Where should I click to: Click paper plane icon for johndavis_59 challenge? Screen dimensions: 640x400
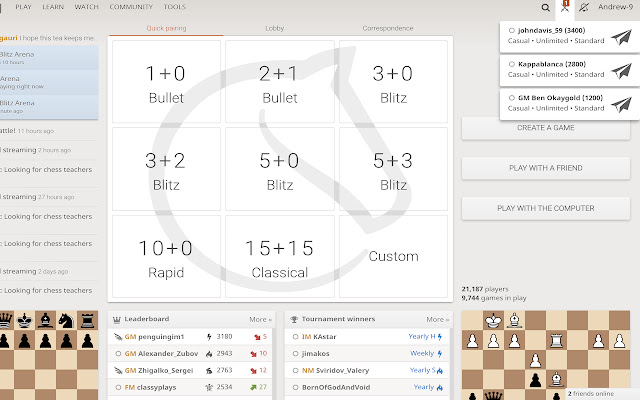click(621, 37)
